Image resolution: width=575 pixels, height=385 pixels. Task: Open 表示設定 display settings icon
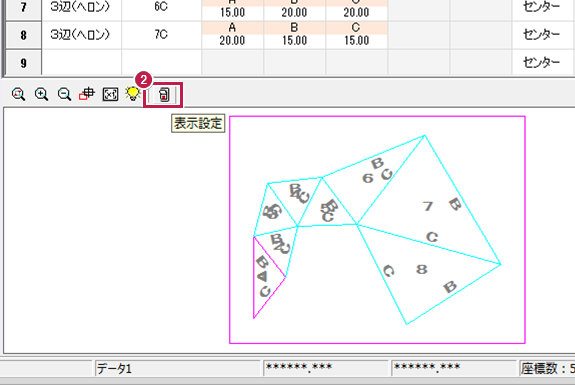click(164, 95)
